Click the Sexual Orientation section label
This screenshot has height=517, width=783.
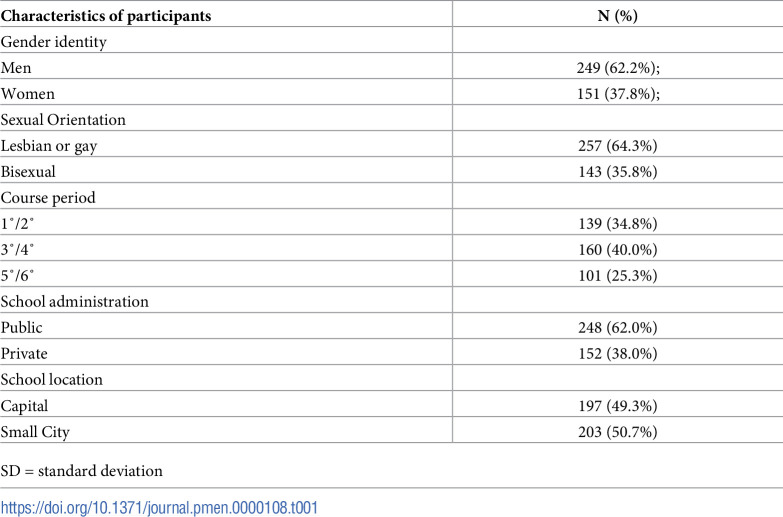click(x=63, y=120)
